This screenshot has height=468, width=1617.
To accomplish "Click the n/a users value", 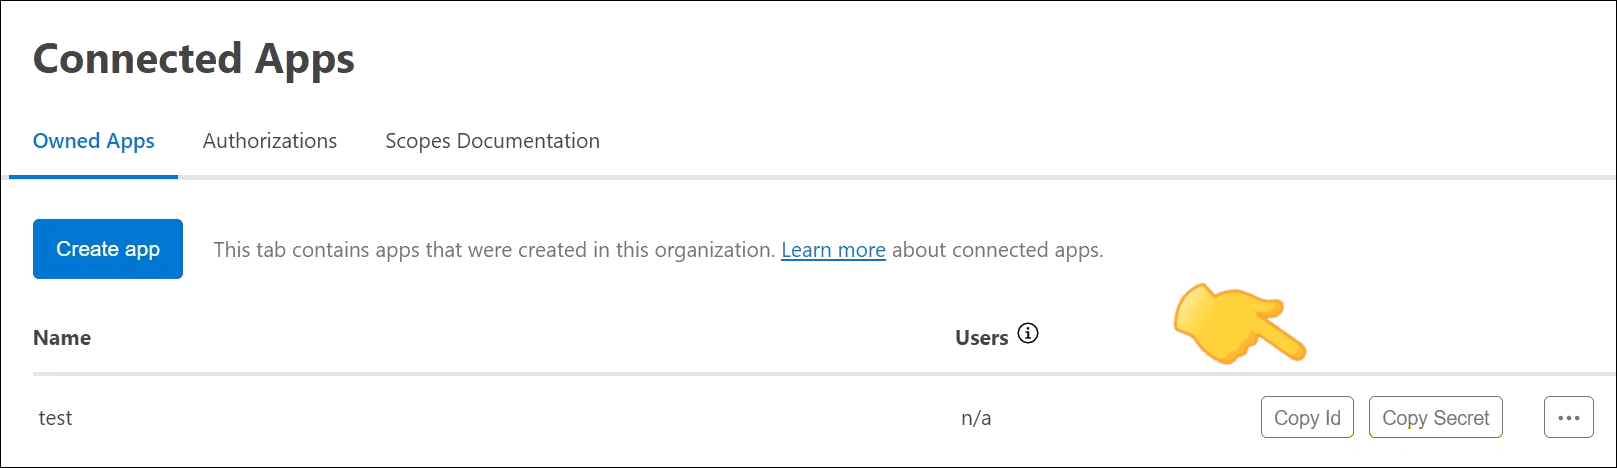I will (976, 418).
